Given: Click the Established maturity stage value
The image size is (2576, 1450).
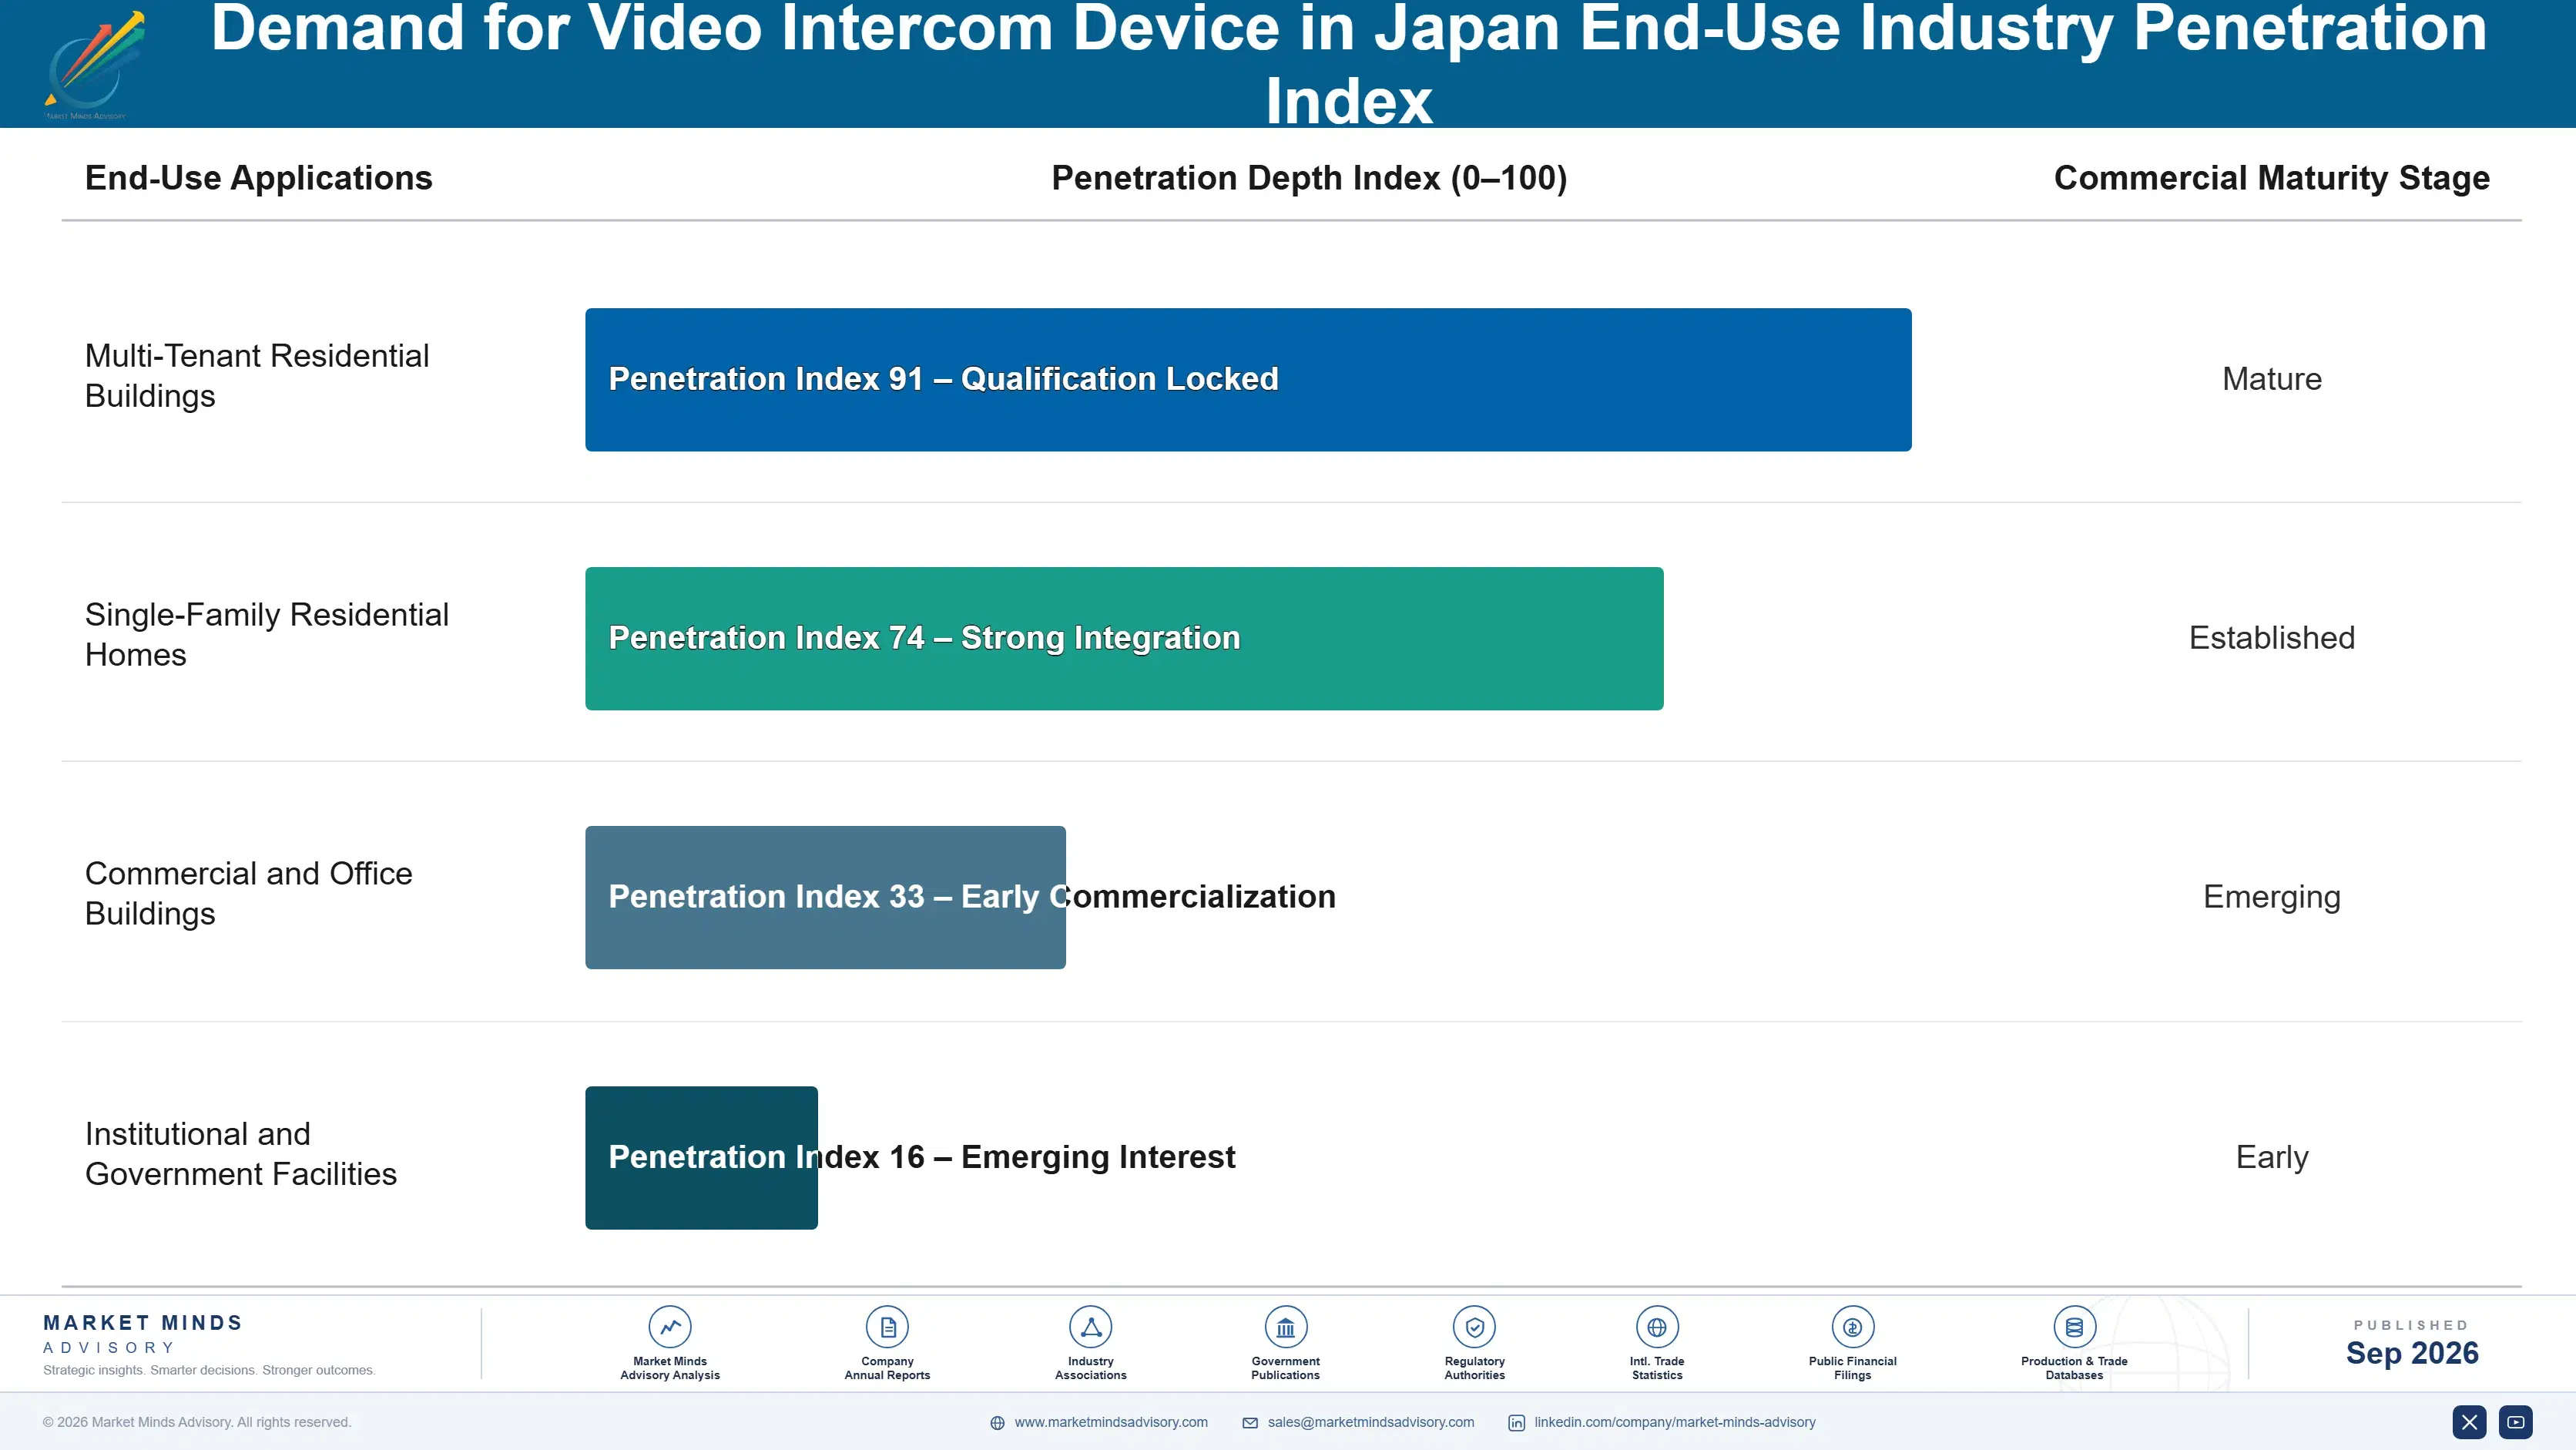Looking at the screenshot, I should tap(2271, 638).
